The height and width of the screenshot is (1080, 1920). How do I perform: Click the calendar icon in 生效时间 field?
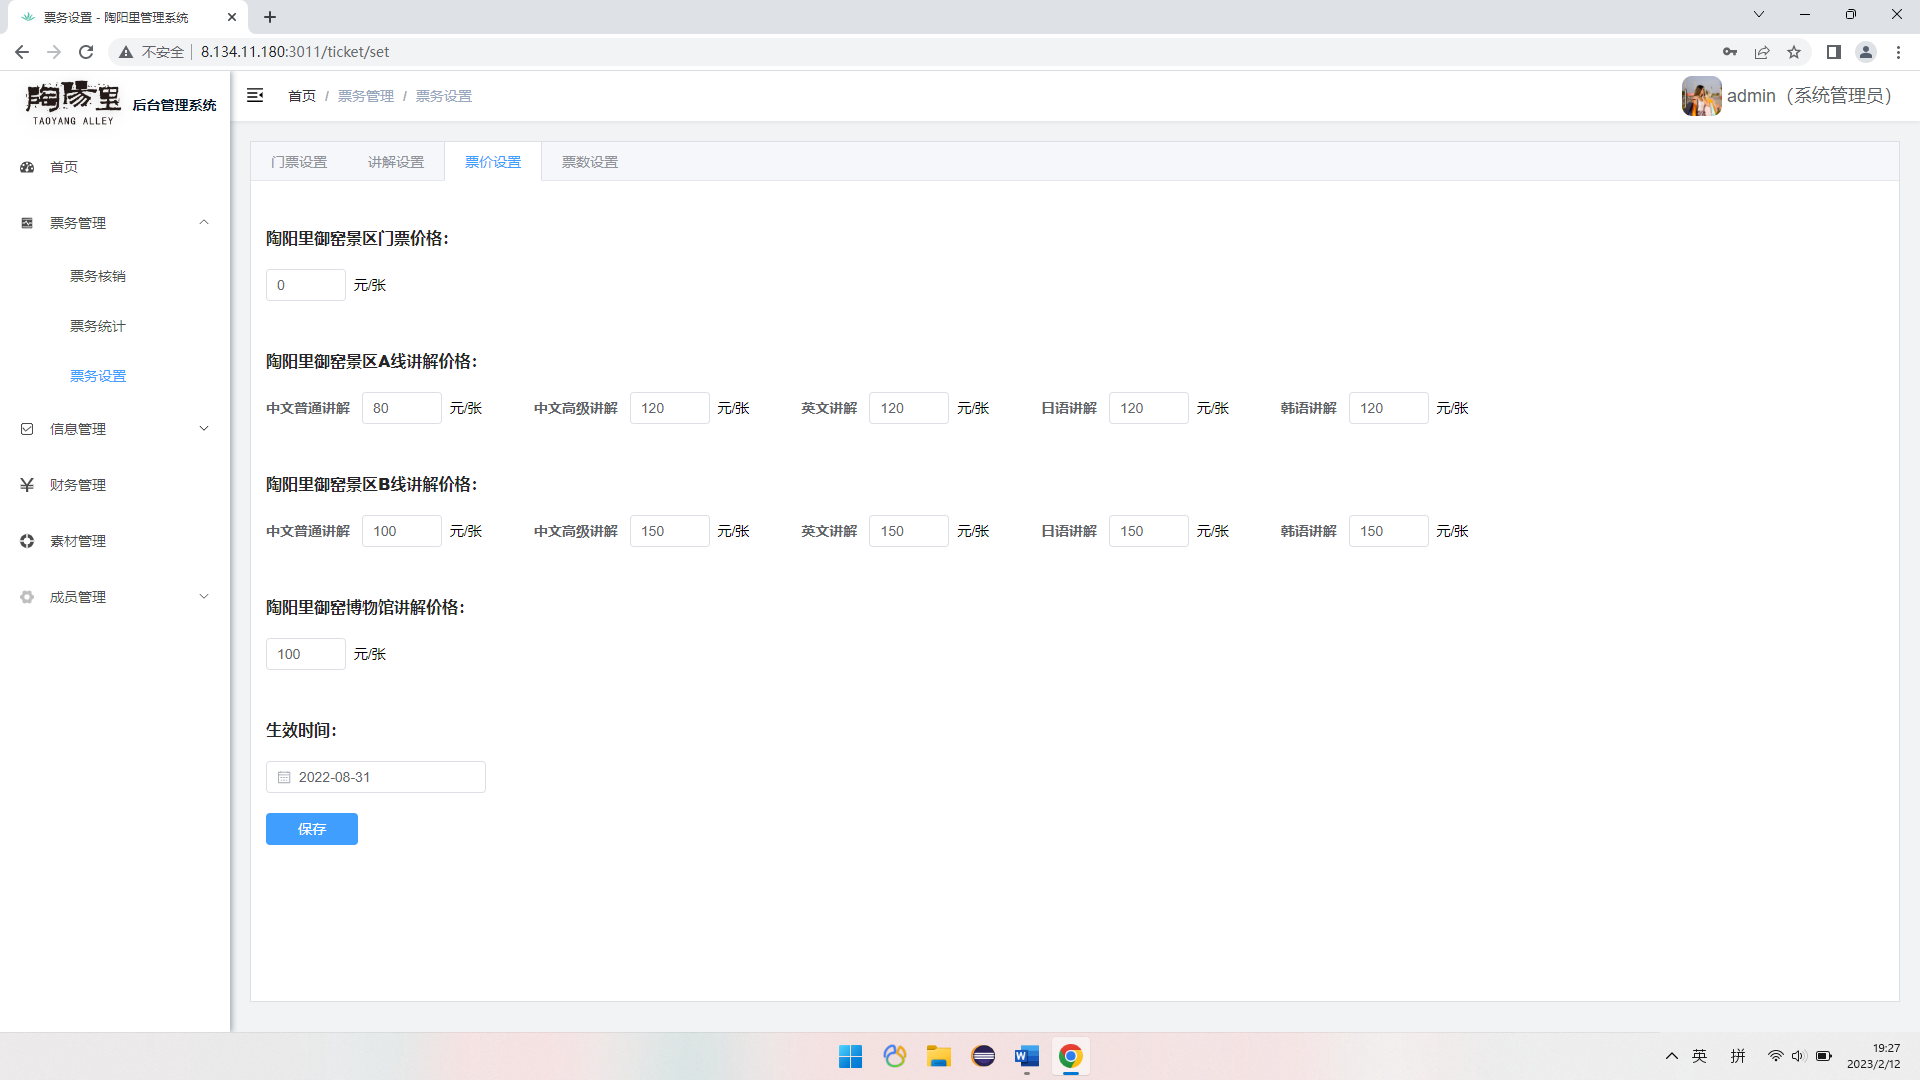tap(284, 777)
